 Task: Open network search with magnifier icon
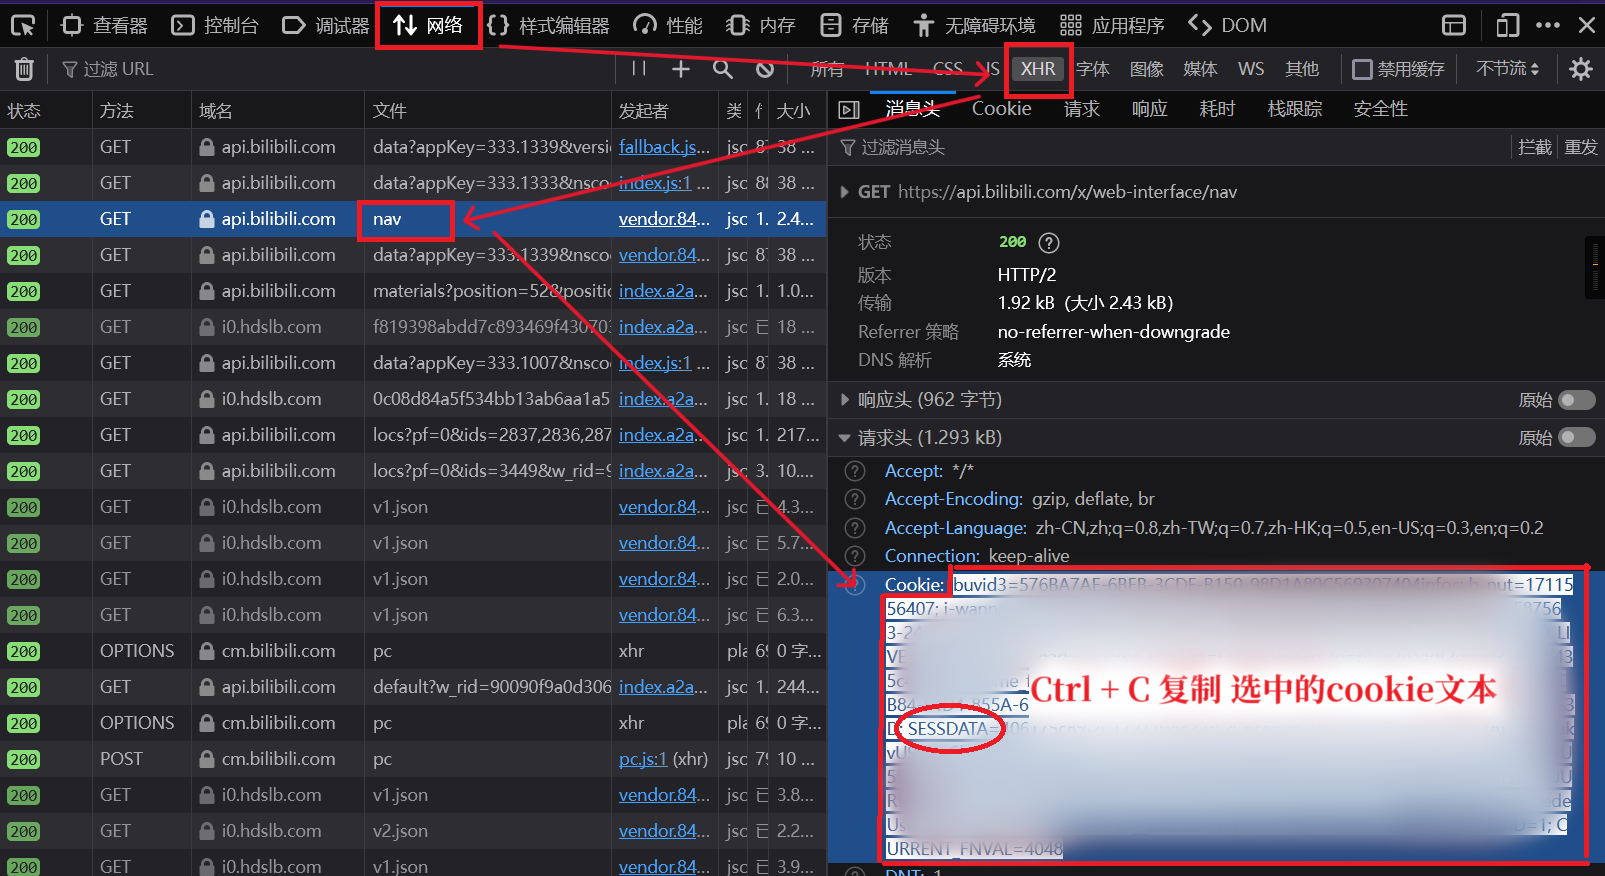[723, 69]
